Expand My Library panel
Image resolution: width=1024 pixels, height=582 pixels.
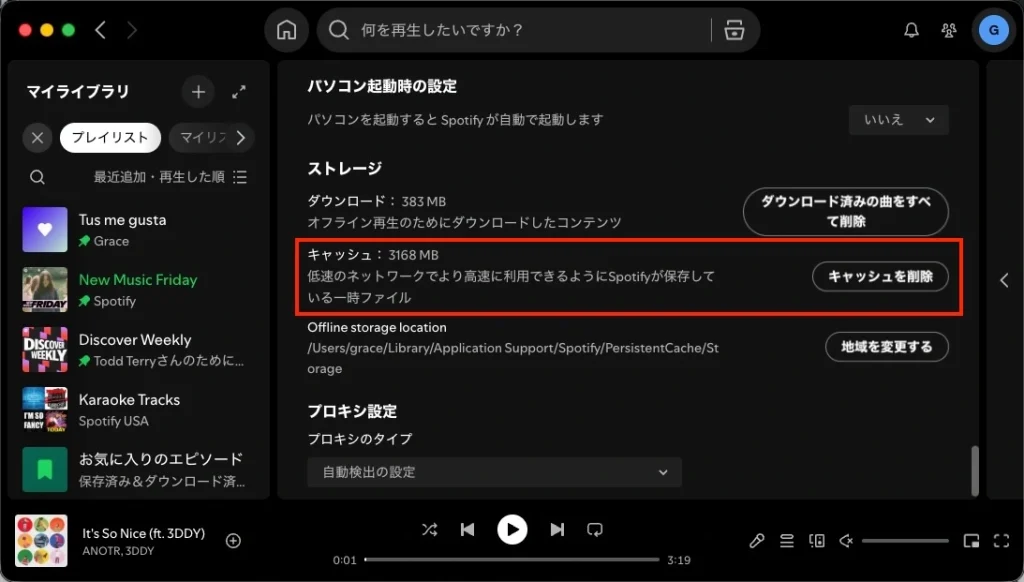click(239, 92)
